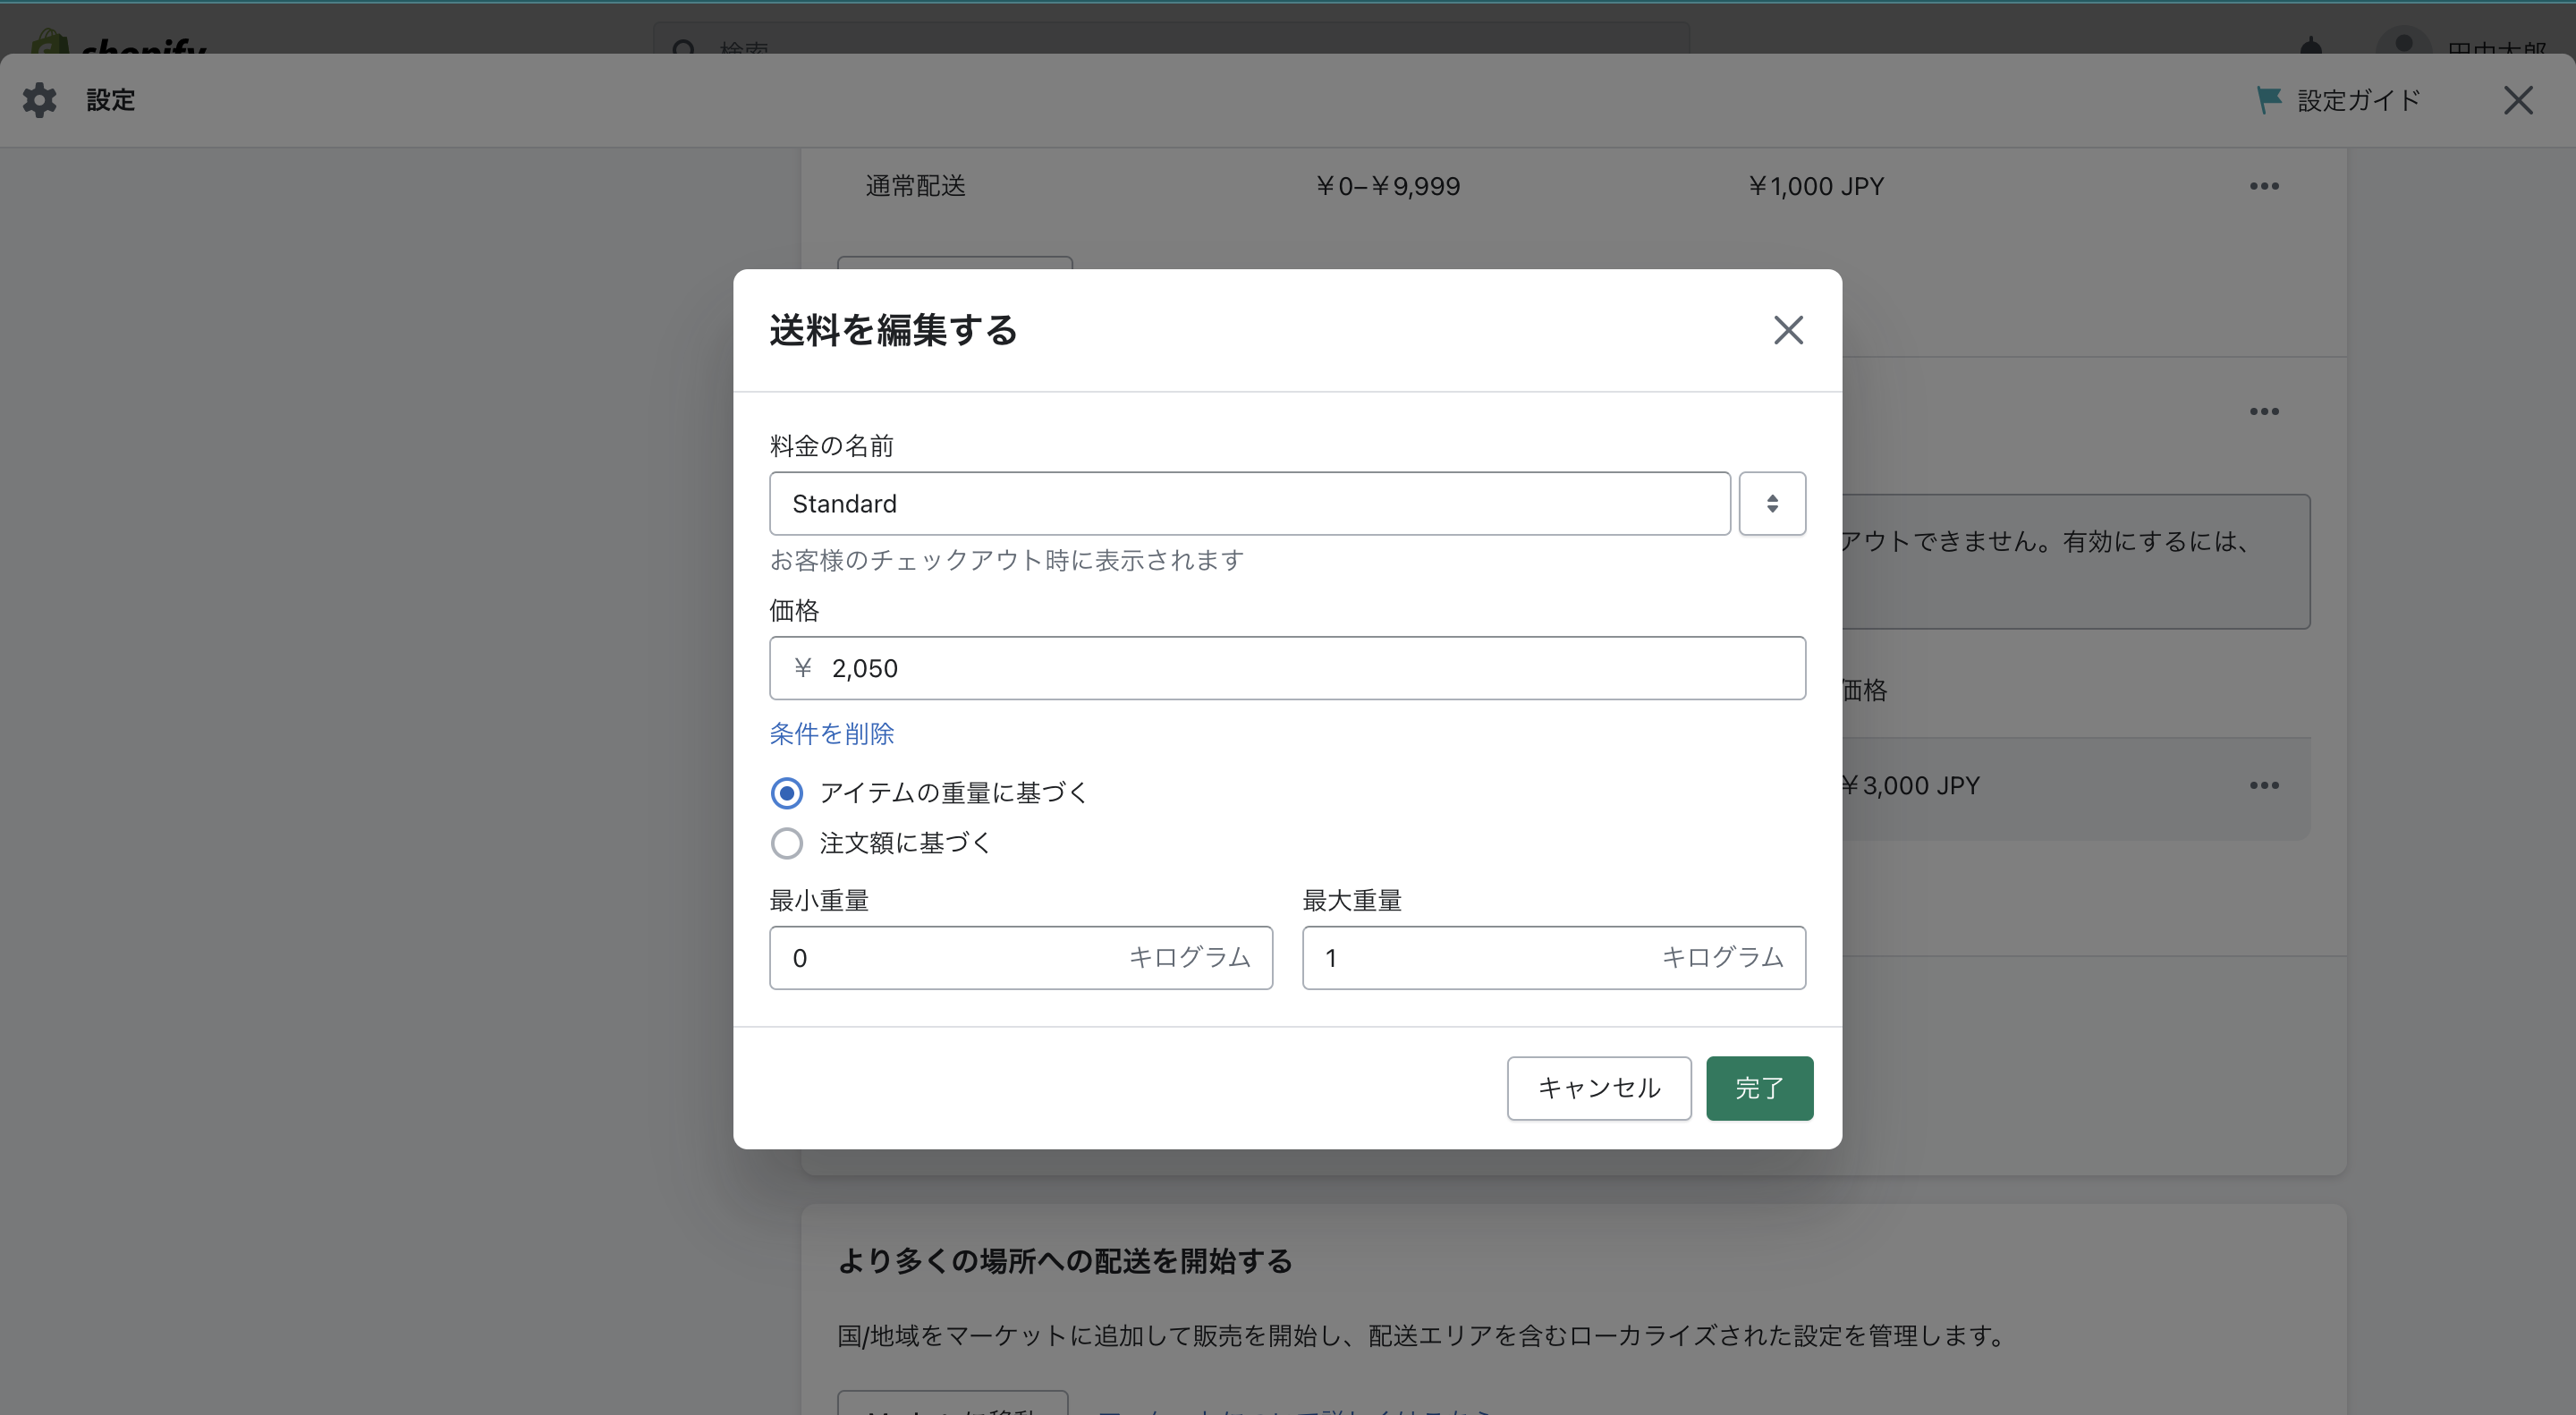The image size is (2576, 1415).
Task: Click the ¥3,000 JPY price text
Action: pyautogui.click(x=1911, y=785)
